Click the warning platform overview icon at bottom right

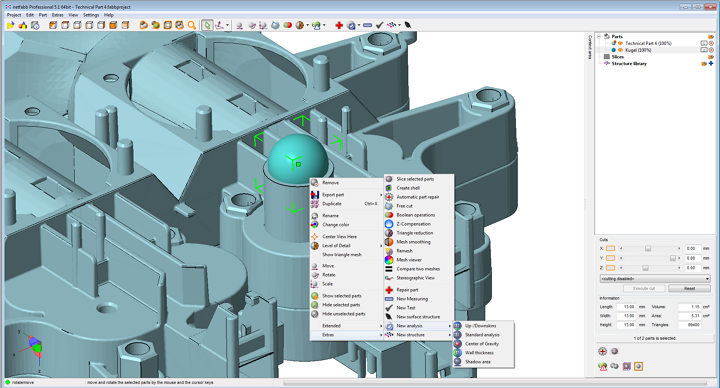pyautogui.click(x=602, y=366)
